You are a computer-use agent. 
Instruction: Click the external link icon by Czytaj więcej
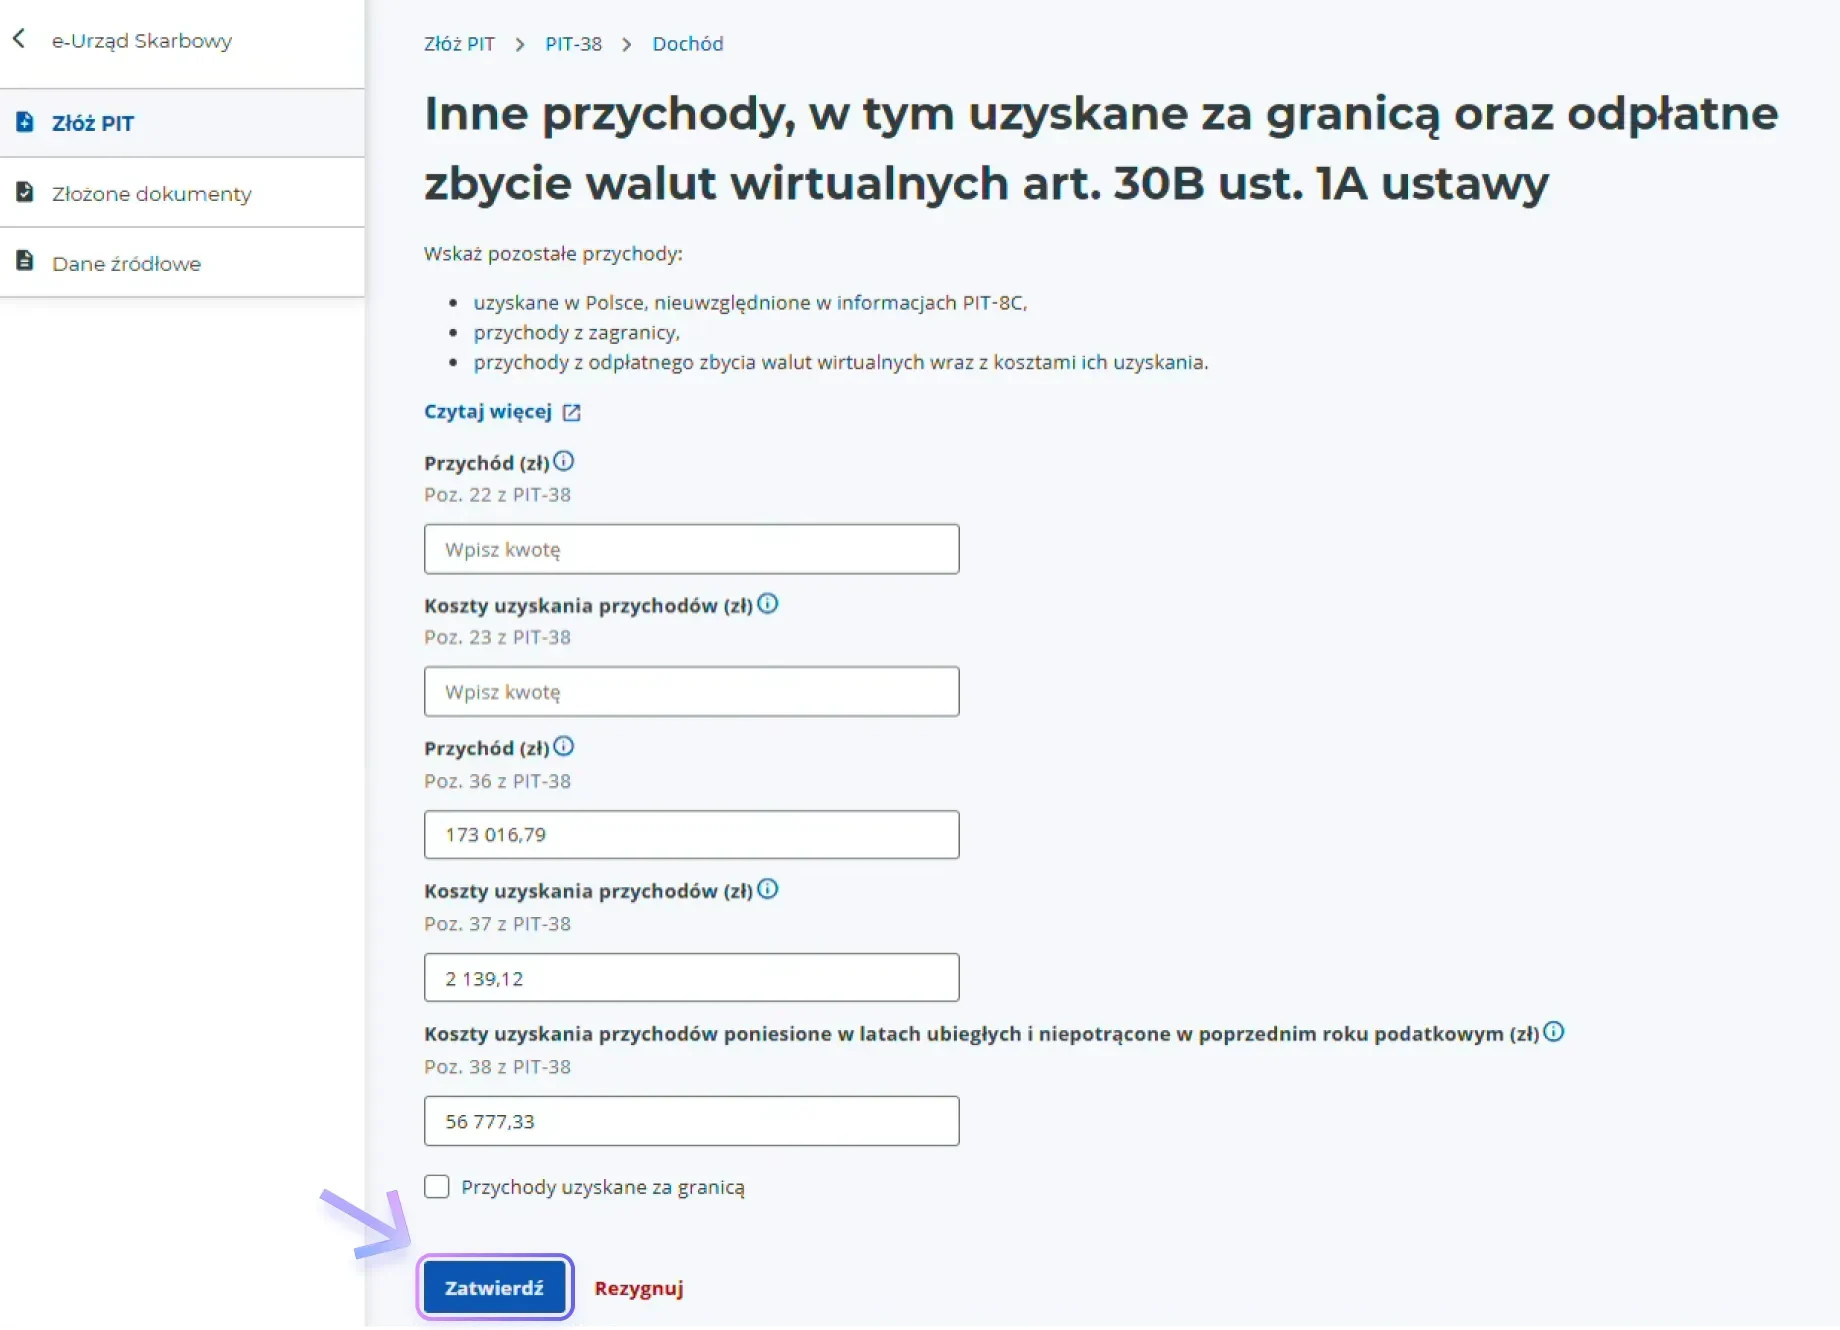pos(572,413)
